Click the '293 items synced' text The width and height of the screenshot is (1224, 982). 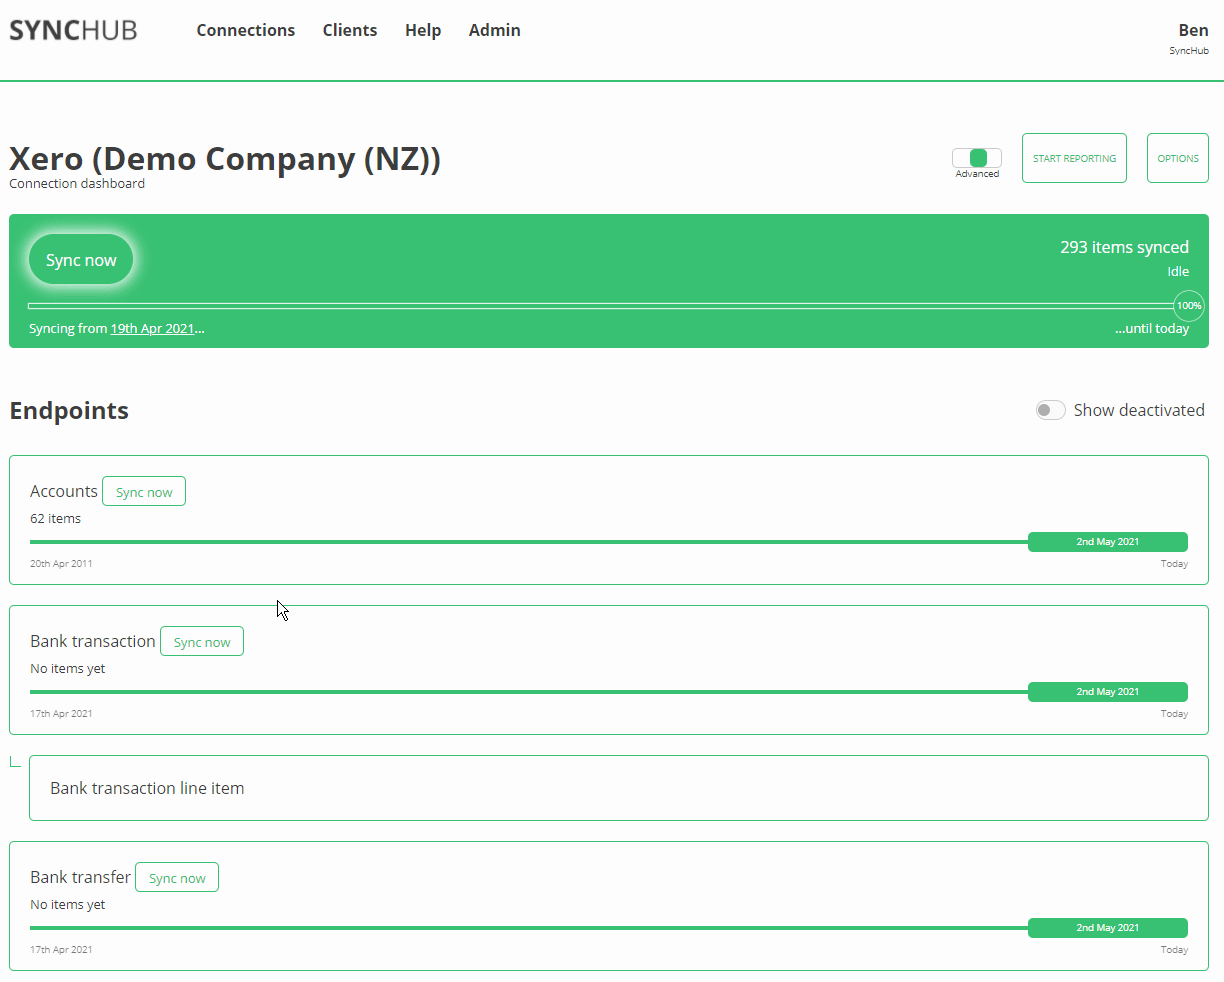1124,247
